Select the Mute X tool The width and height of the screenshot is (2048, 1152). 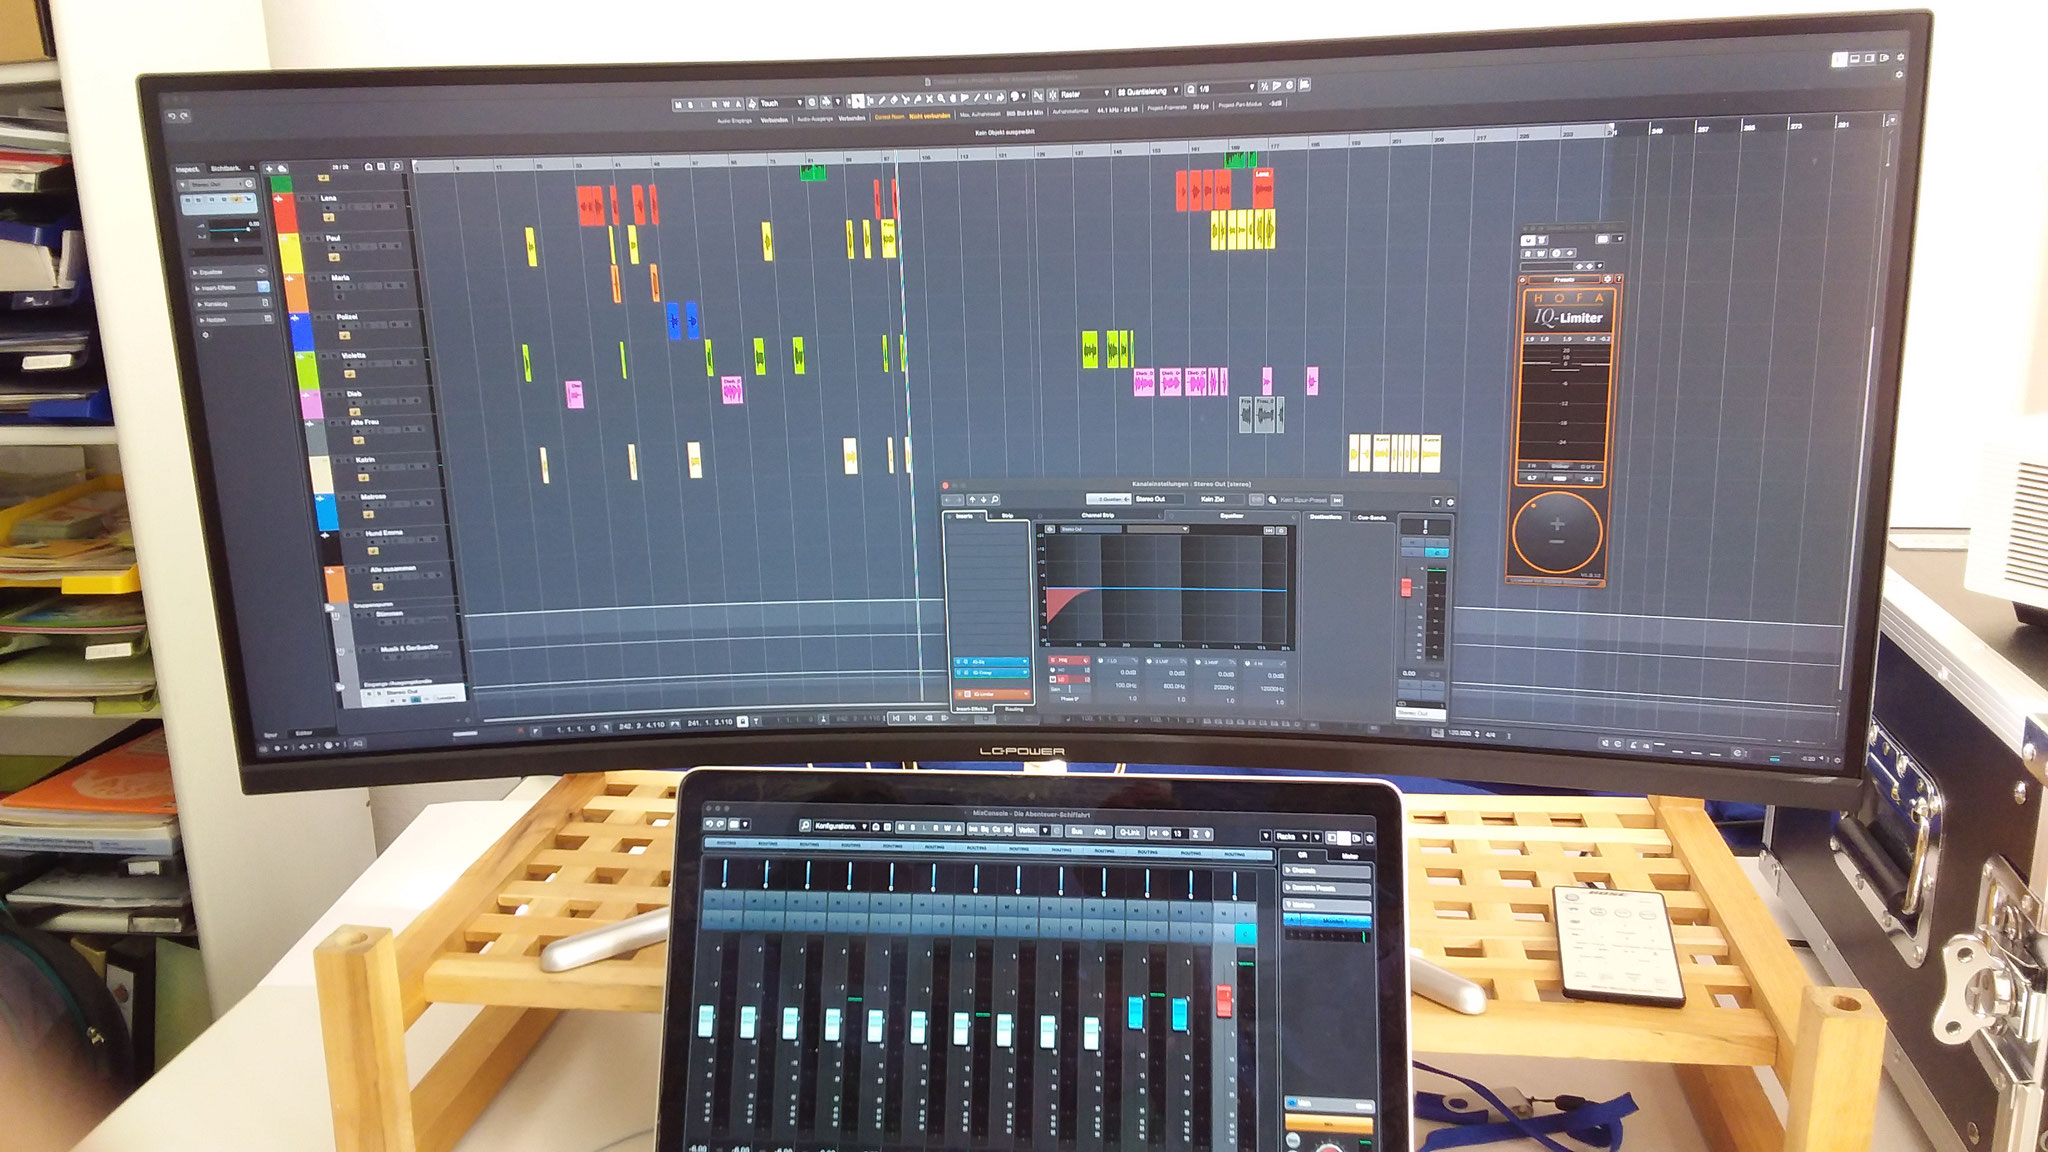(929, 99)
